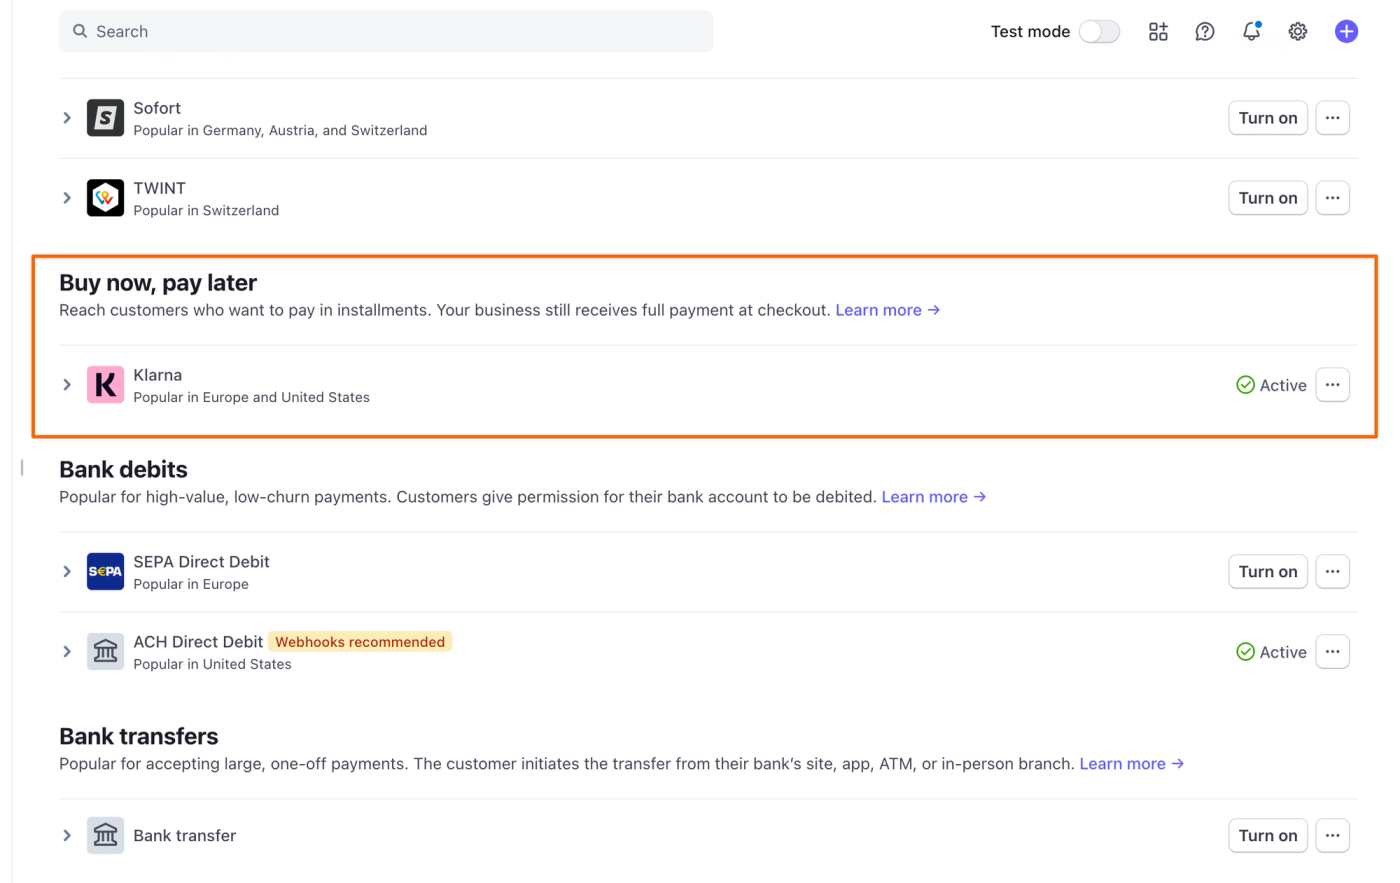
Task: Open the help question mark icon
Action: pyautogui.click(x=1205, y=32)
